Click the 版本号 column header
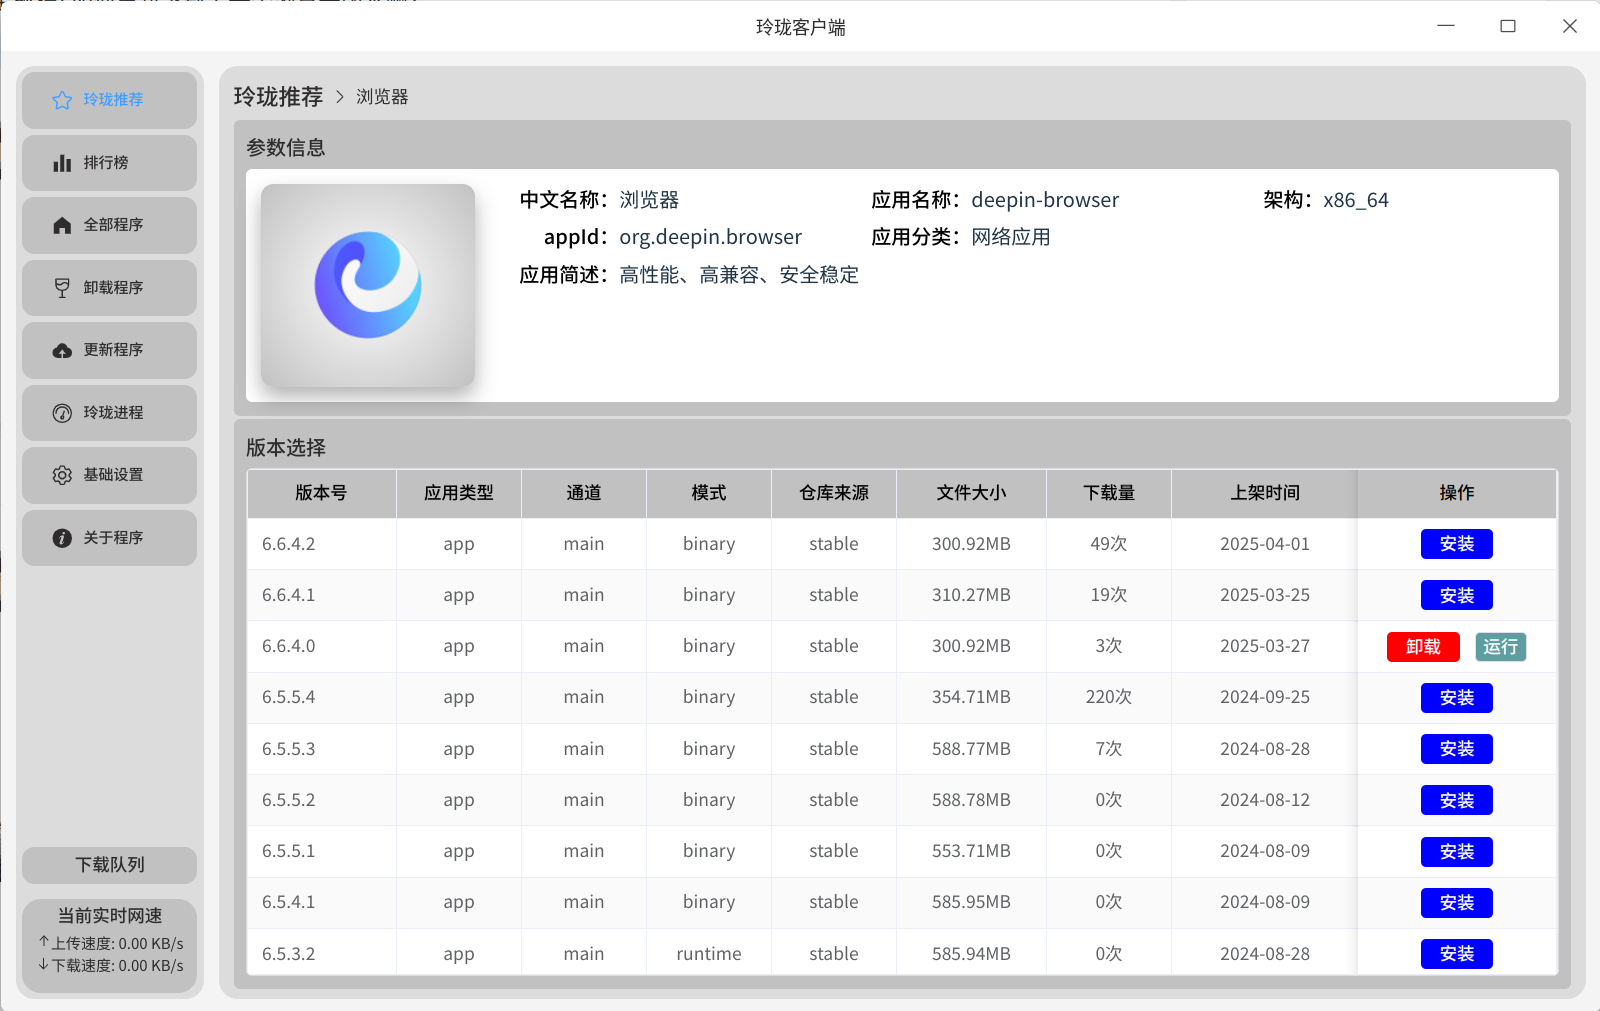Image resolution: width=1600 pixels, height=1011 pixels. click(321, 493)
